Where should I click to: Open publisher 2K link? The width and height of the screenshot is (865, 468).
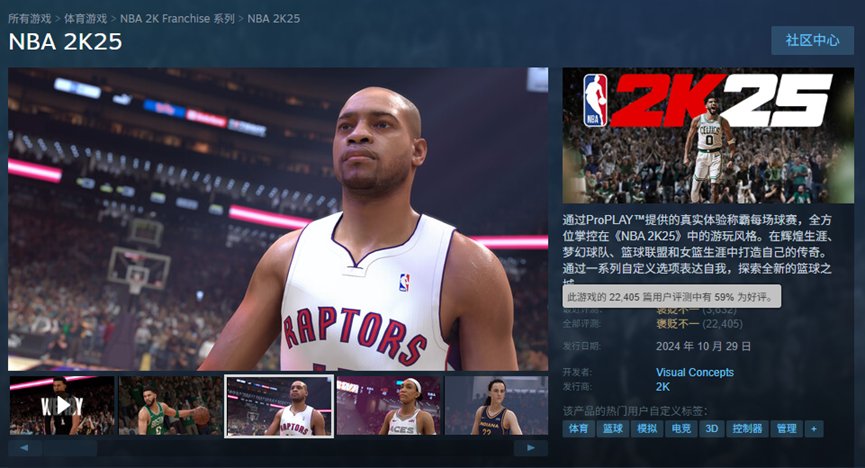point(663,387)
